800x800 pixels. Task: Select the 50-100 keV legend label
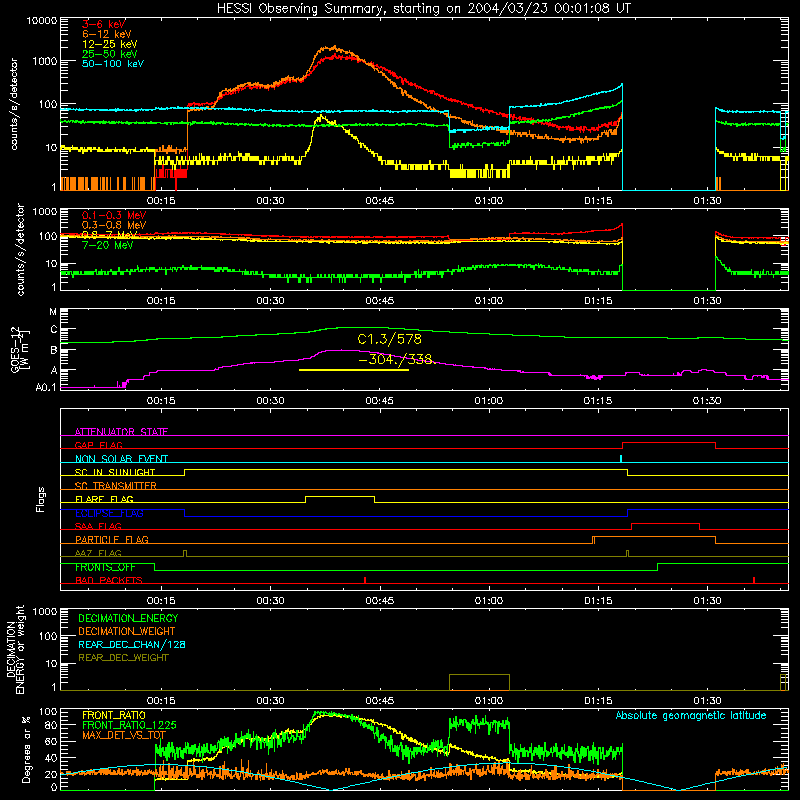click(x=113, y=64)
